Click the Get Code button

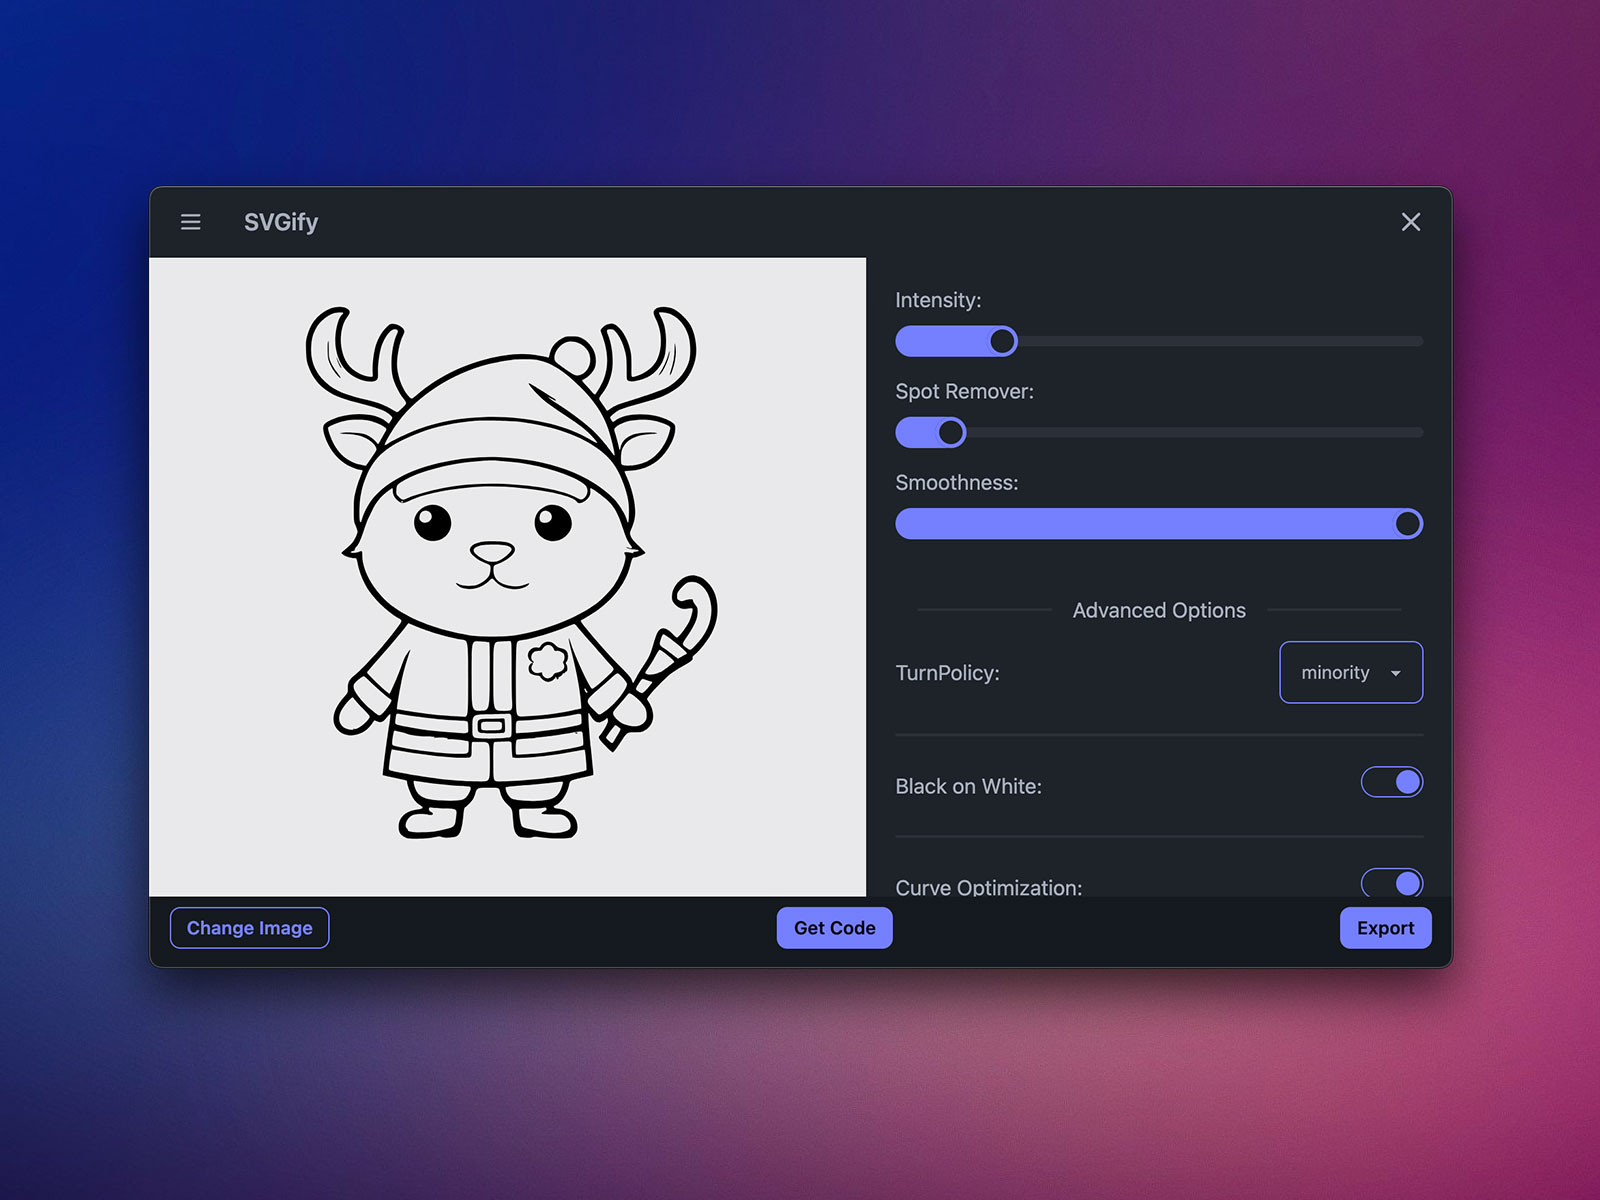834,928
